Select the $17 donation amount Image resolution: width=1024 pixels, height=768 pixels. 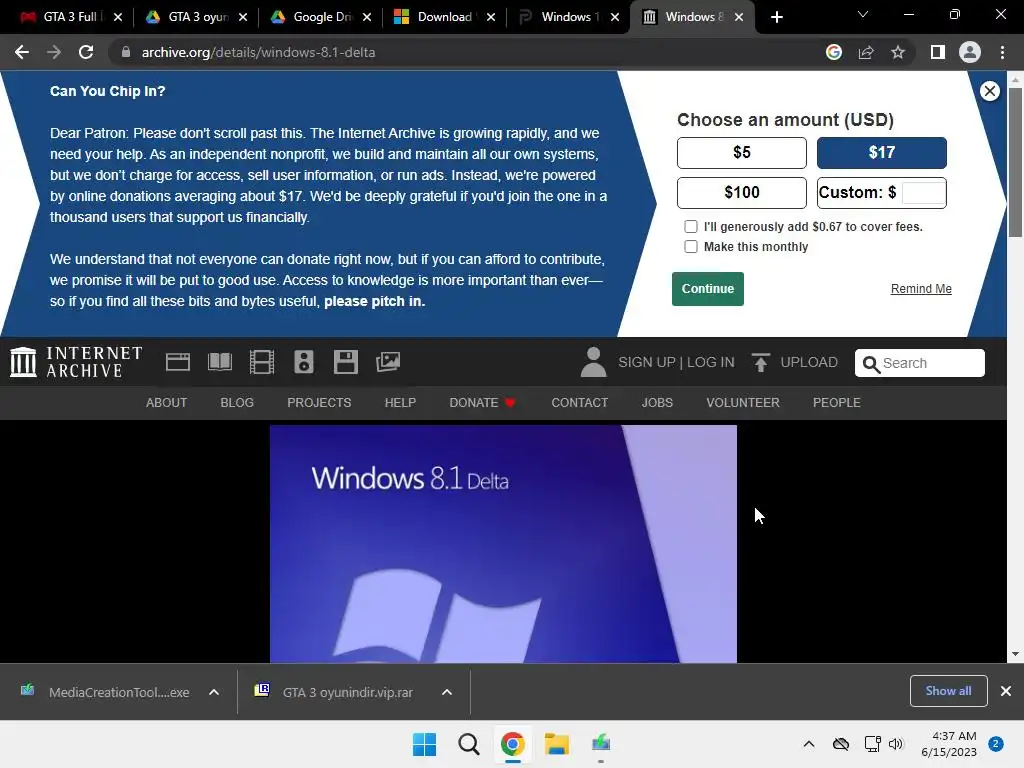coord(882,153)
